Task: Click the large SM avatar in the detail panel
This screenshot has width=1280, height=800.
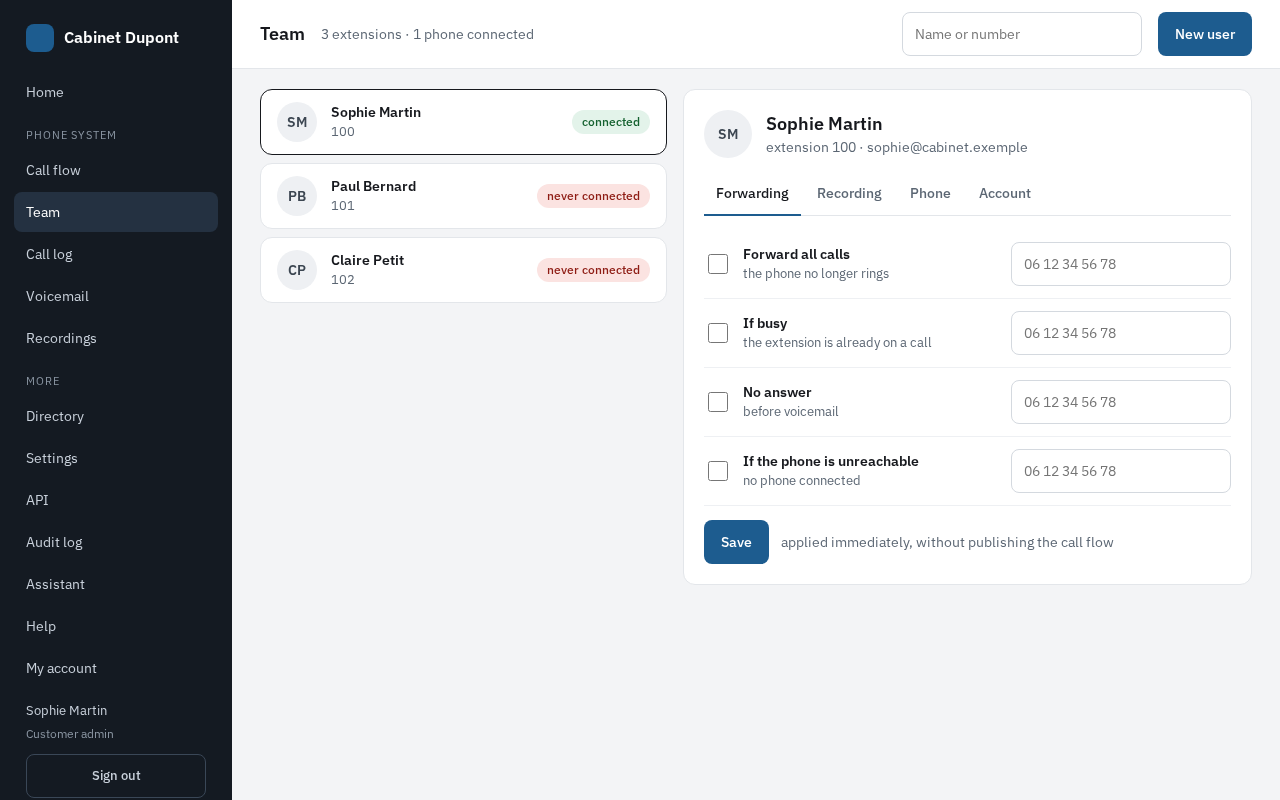Action: (x=728, y=134)
